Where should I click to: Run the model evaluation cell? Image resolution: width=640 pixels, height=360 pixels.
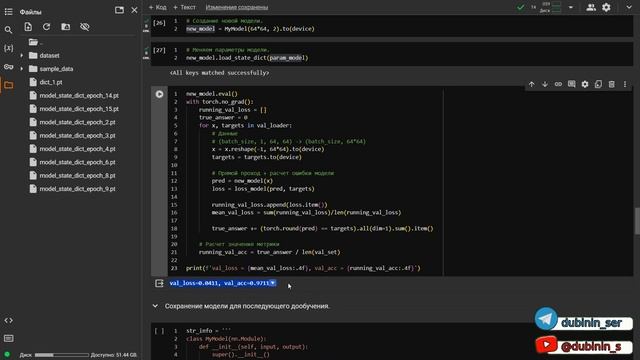[x=159, y=94]
